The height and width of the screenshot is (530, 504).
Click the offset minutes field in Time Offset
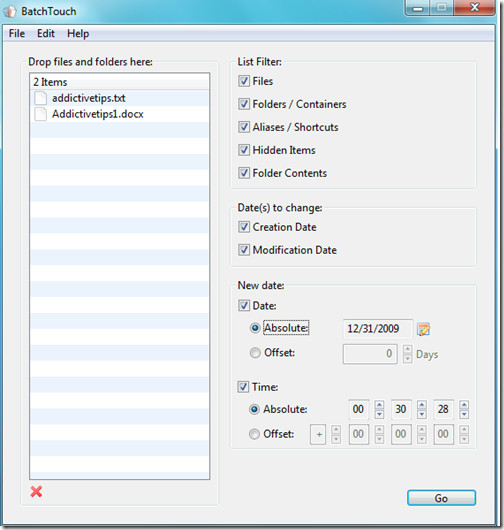[x=401, y=434]
